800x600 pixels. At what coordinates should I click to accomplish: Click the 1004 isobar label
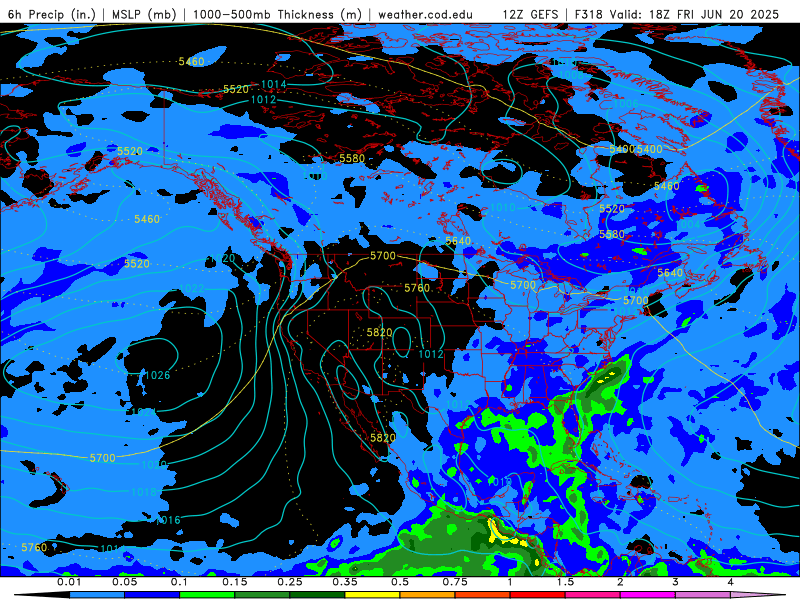point(689,224)
